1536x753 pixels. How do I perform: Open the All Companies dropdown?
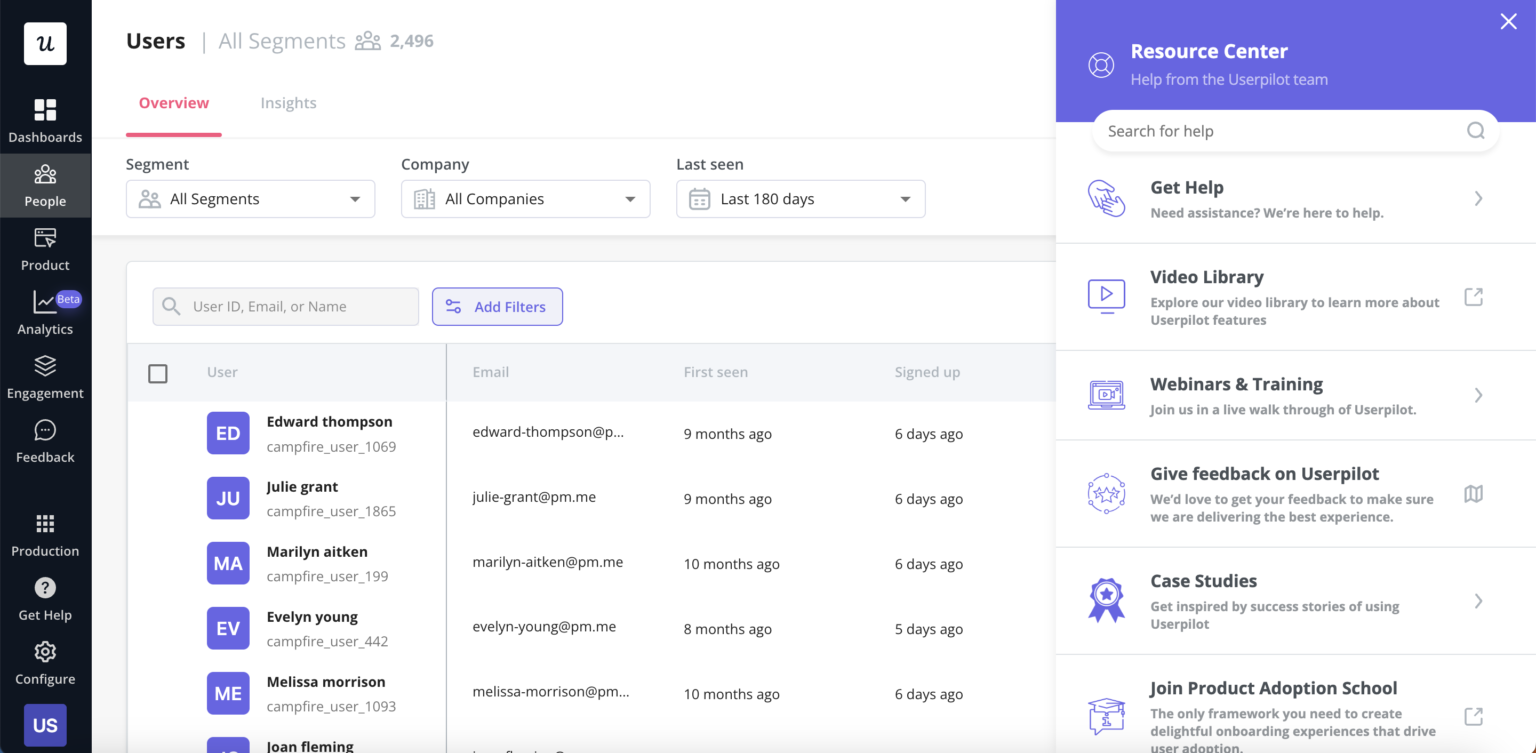coord(525,199)
